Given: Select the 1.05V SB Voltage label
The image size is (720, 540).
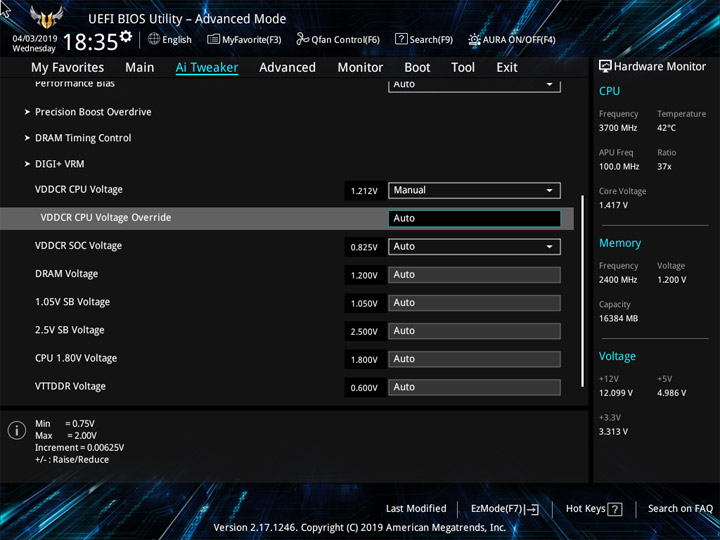Looking at the screenshot, I should tap(73, 302).
